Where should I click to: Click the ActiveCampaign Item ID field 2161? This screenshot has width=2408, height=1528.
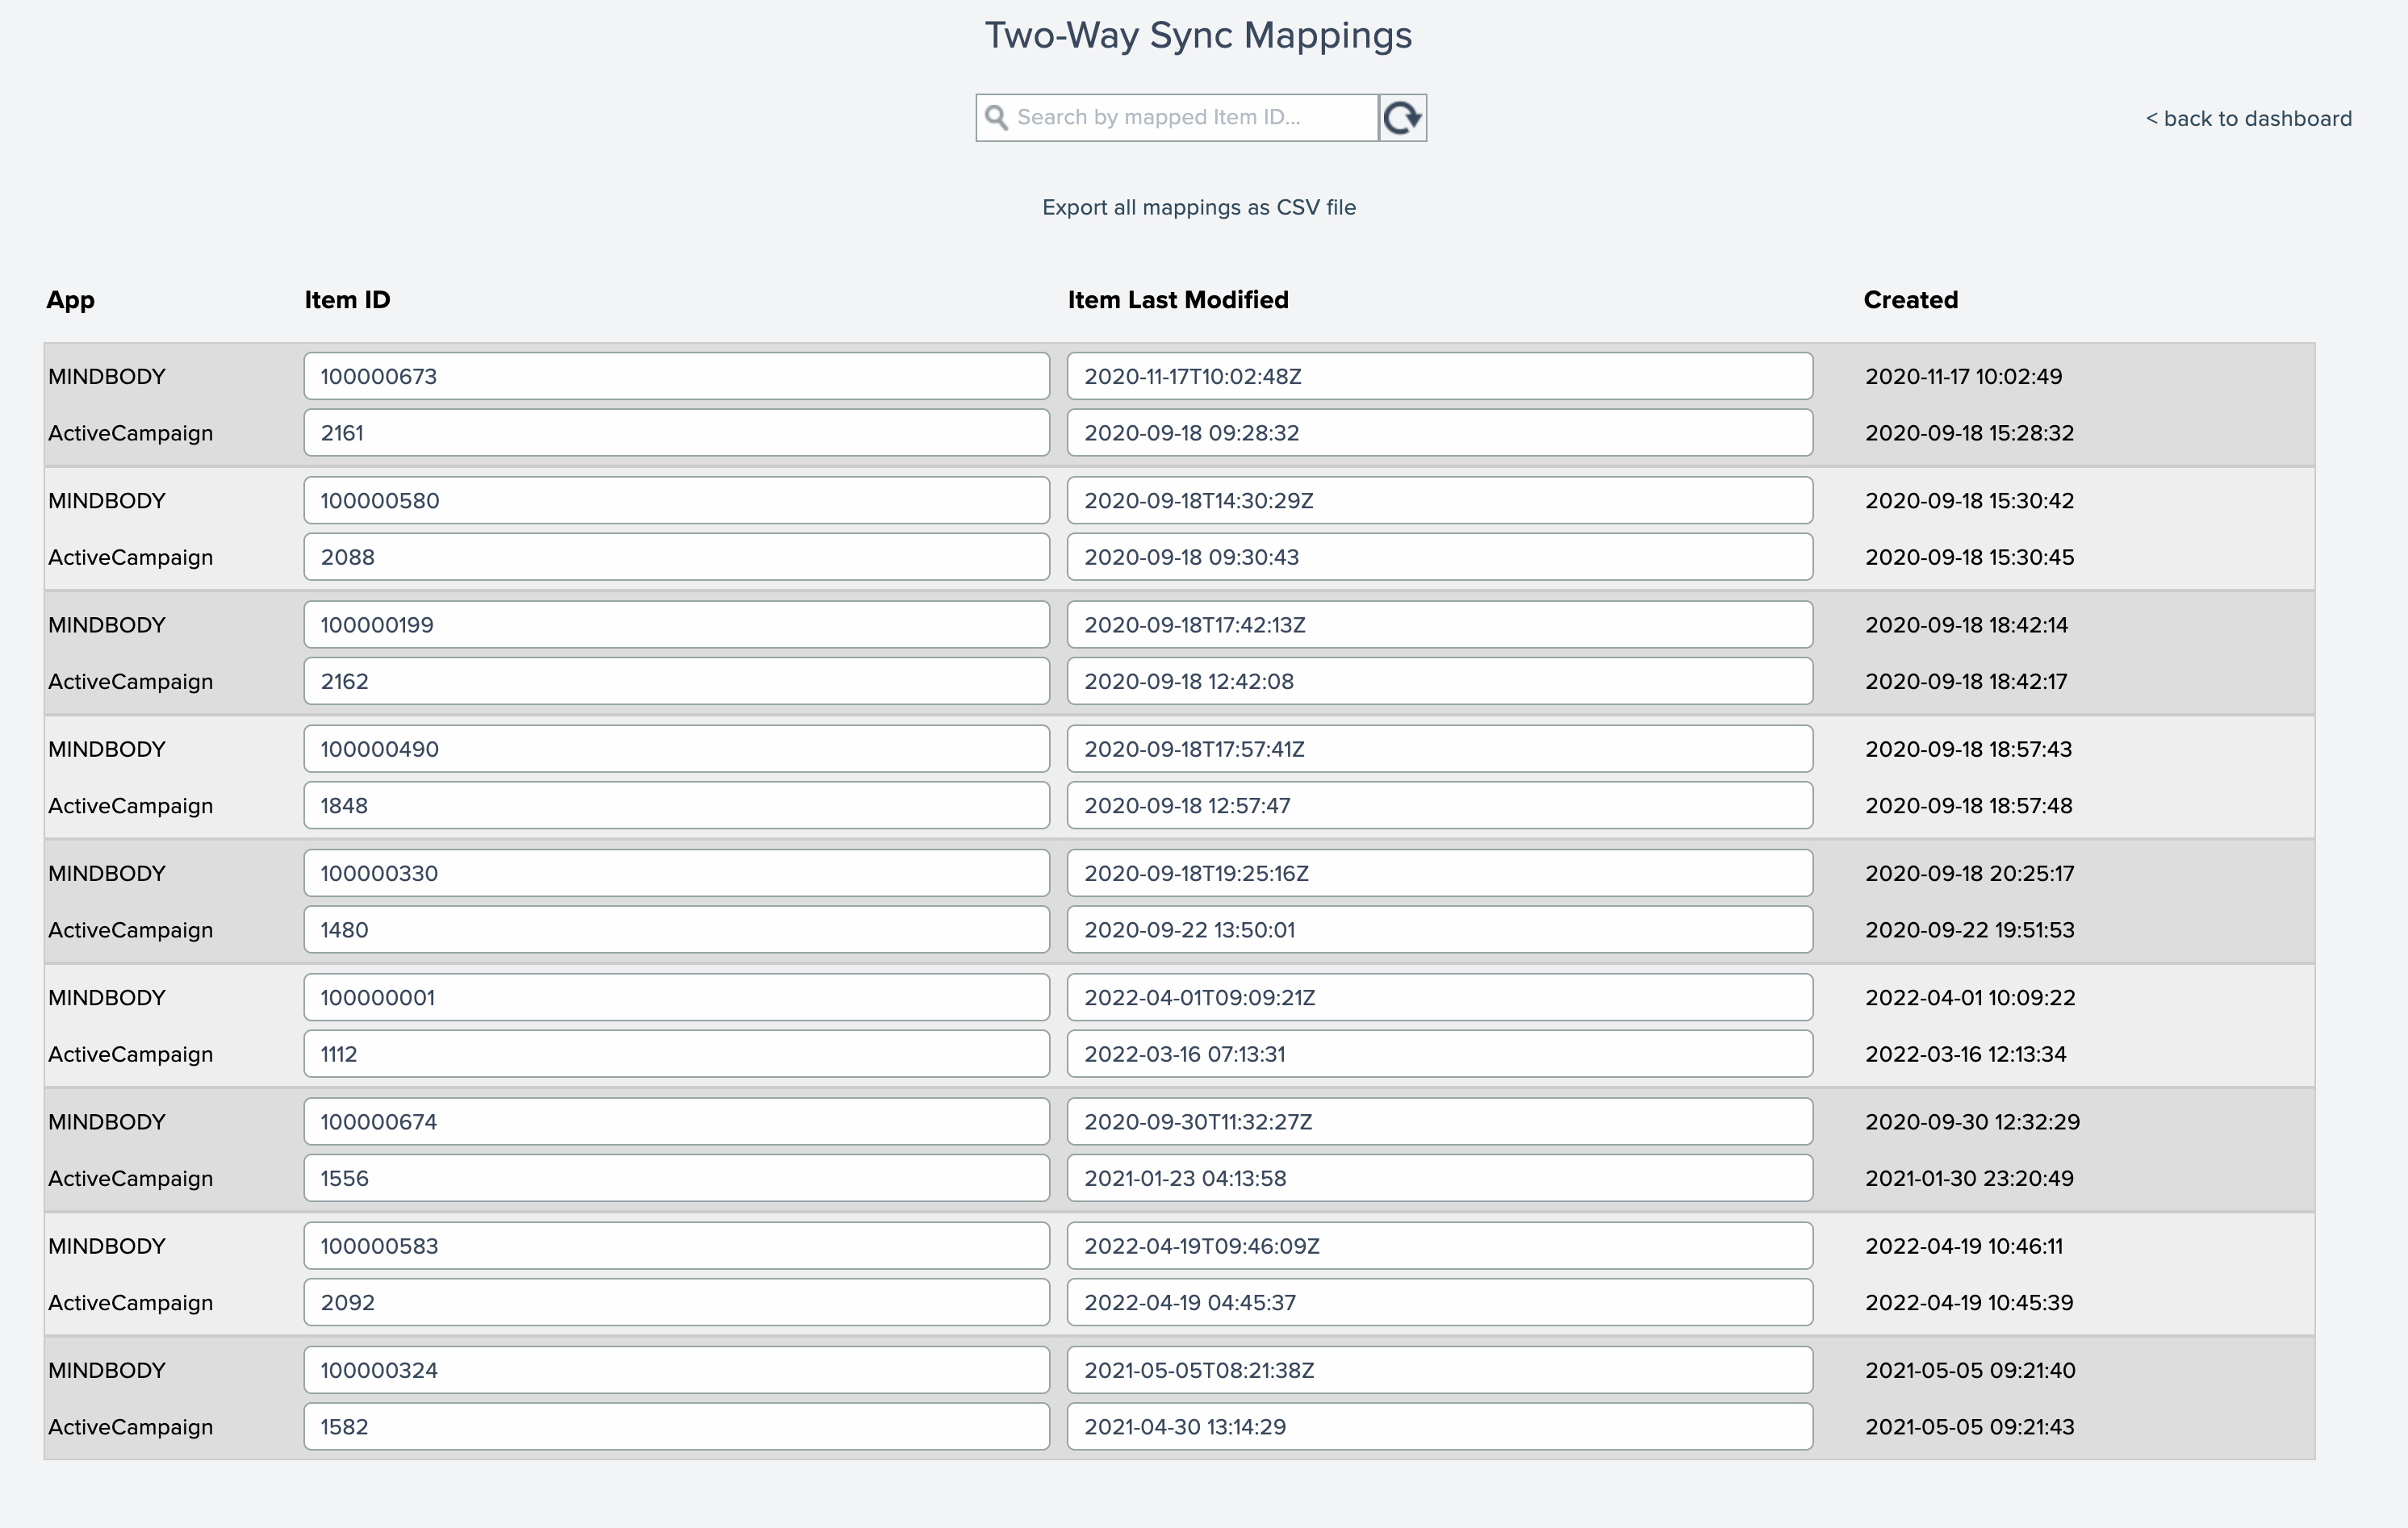tap(676, 433)
